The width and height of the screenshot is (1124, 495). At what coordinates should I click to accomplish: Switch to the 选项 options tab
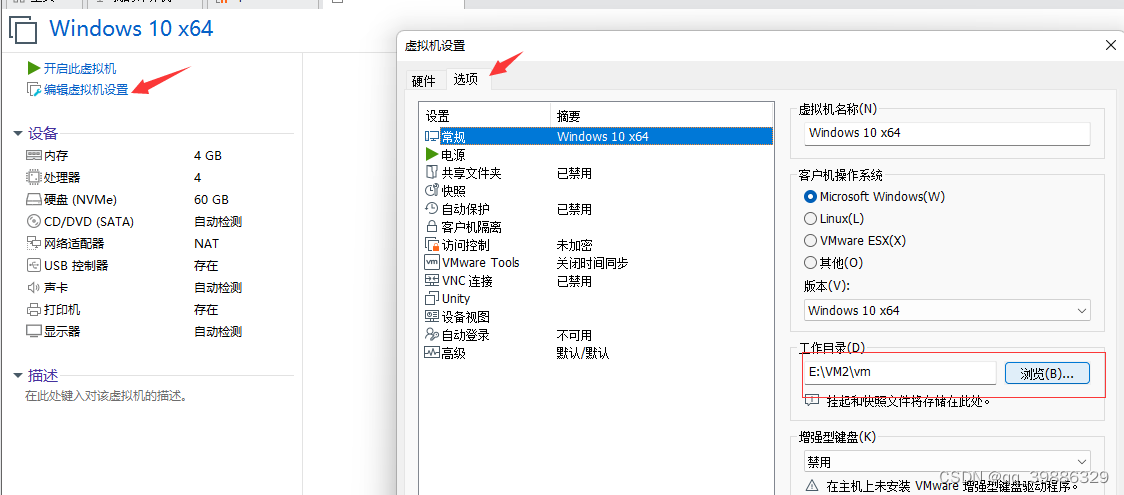click(466, 80)
